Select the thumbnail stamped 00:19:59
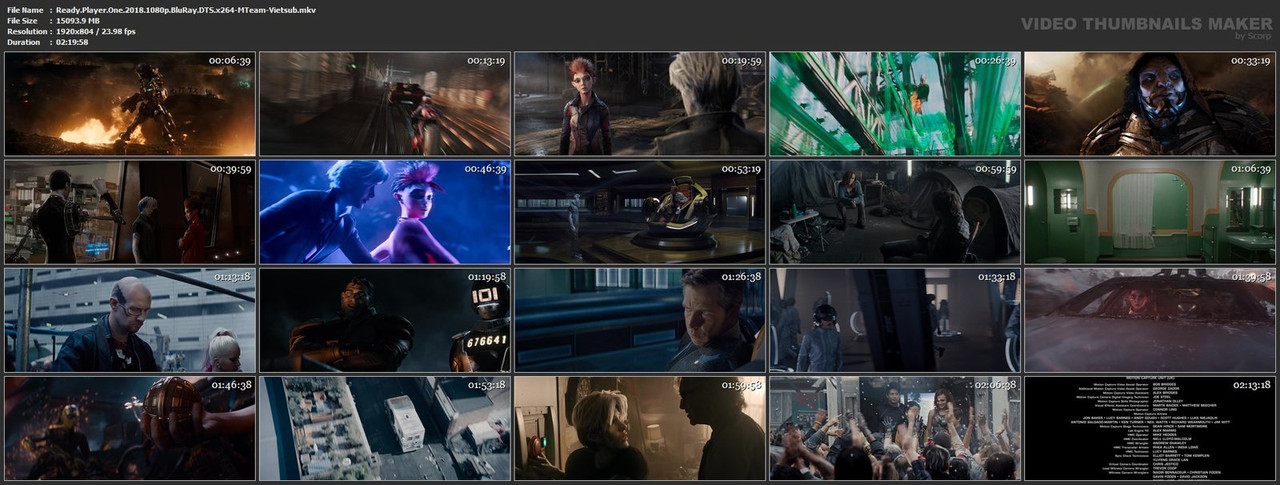This screenshot has width=1280, height=485. [x=640, y=104]
